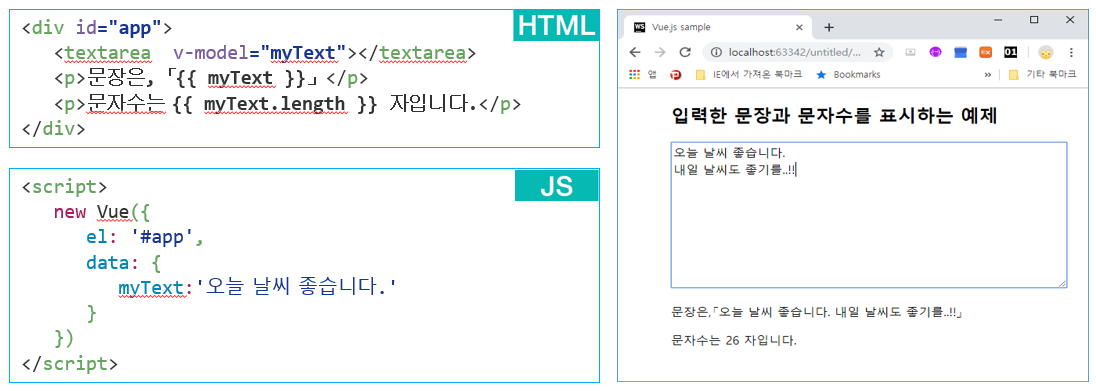Click the code line el: '#app',
1096x391 pixels.
(145, 237)
